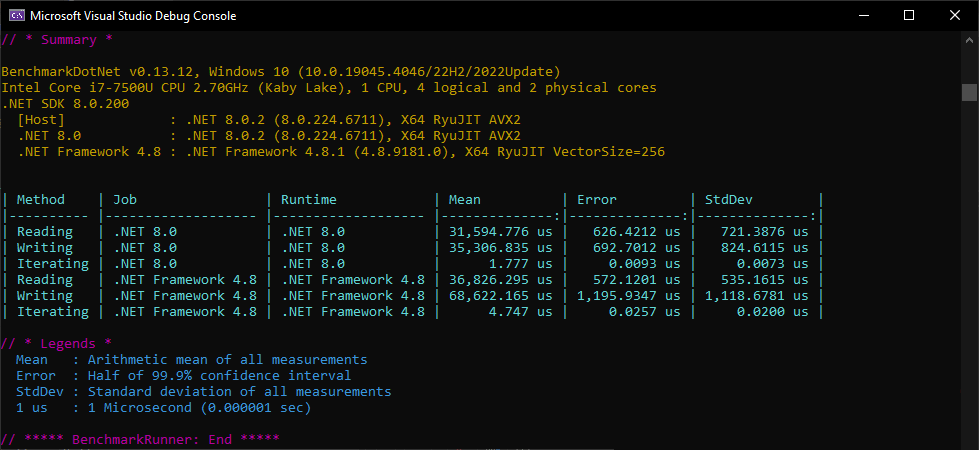Click the Mean column header

click(x=465, y=200)
